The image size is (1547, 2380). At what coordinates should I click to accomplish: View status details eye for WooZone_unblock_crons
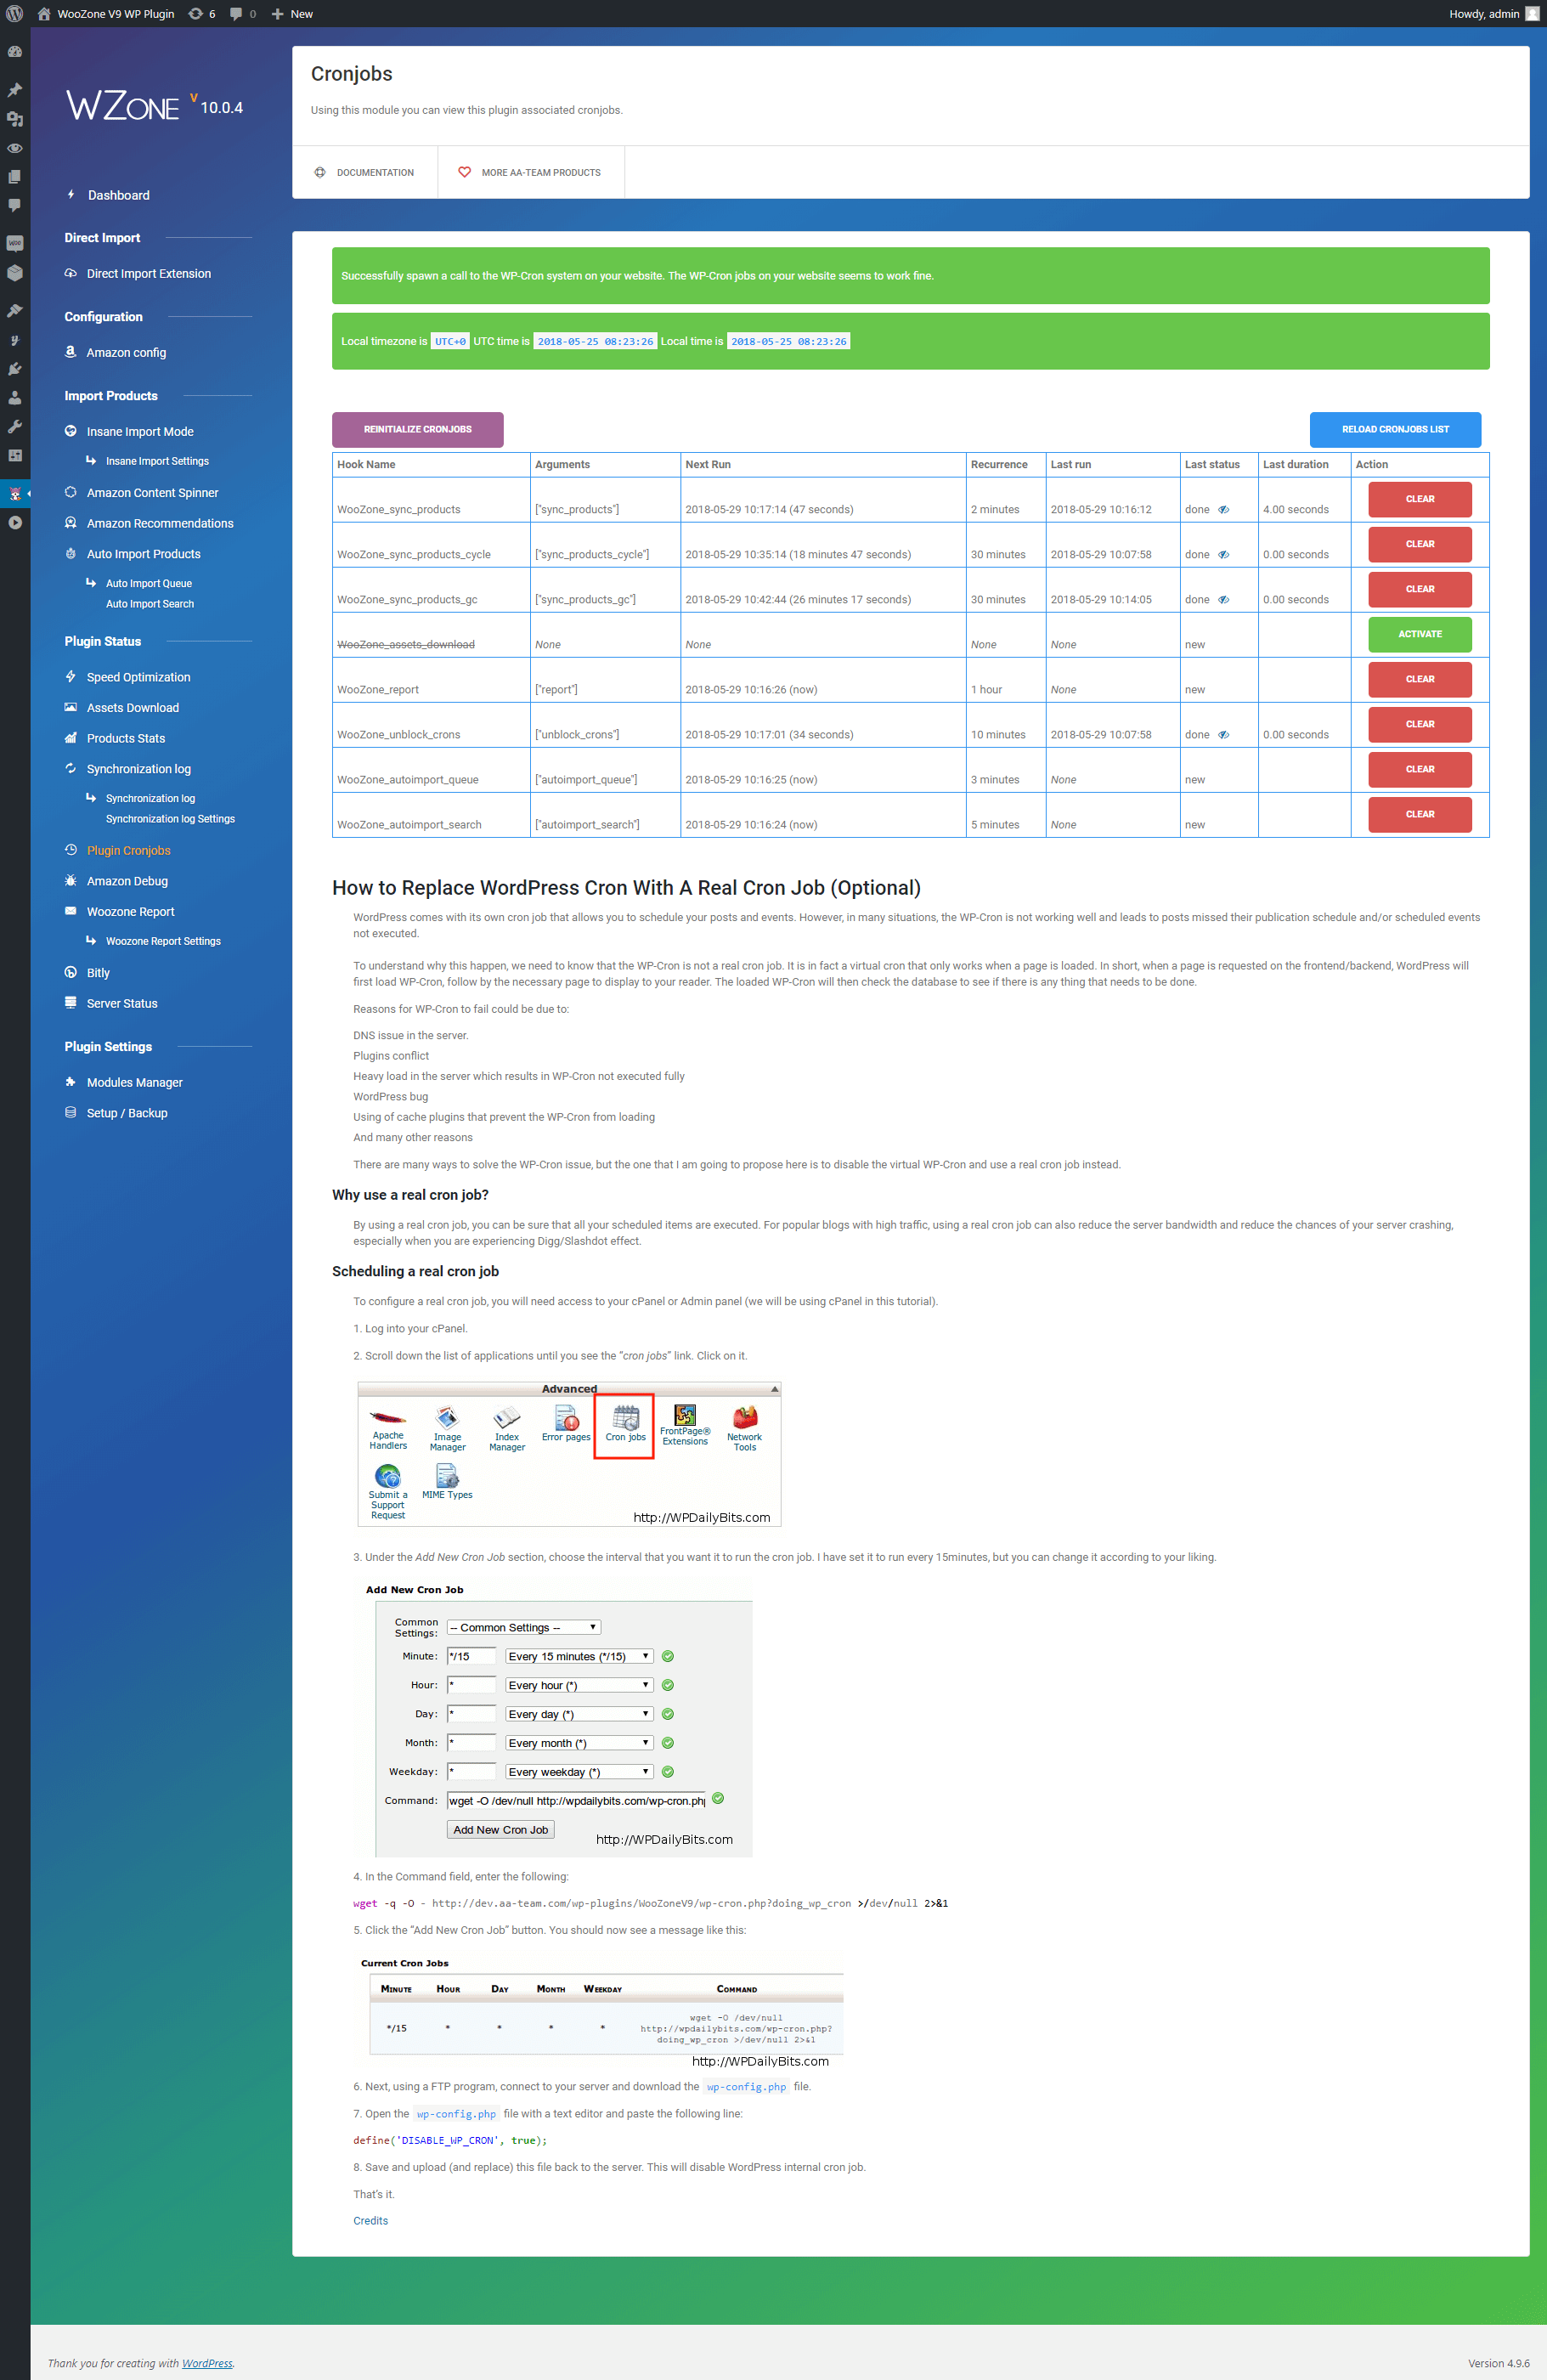point(1223,735)
